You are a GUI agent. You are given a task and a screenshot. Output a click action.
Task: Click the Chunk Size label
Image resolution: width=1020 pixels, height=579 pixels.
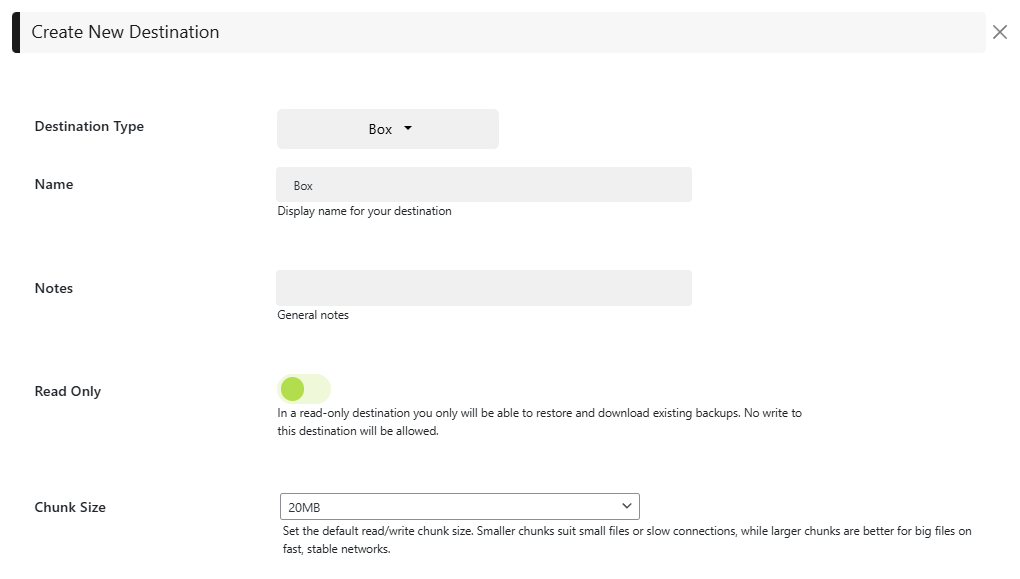point(70,507)
